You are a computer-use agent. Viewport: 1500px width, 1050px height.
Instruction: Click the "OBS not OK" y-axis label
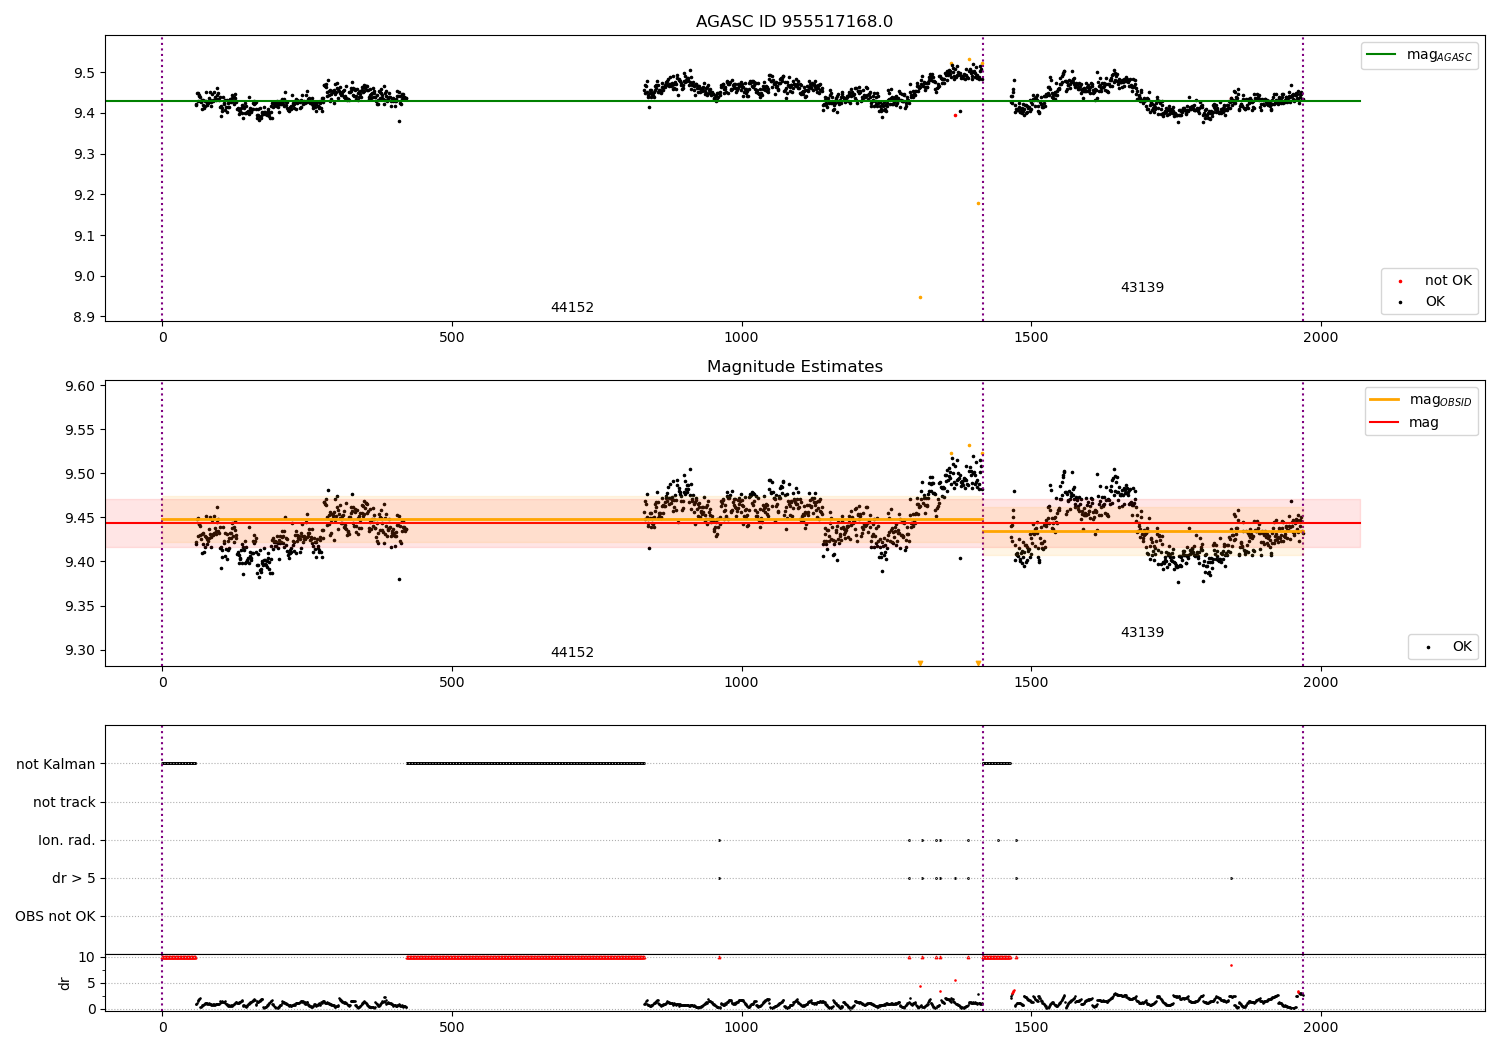(56, 916)
